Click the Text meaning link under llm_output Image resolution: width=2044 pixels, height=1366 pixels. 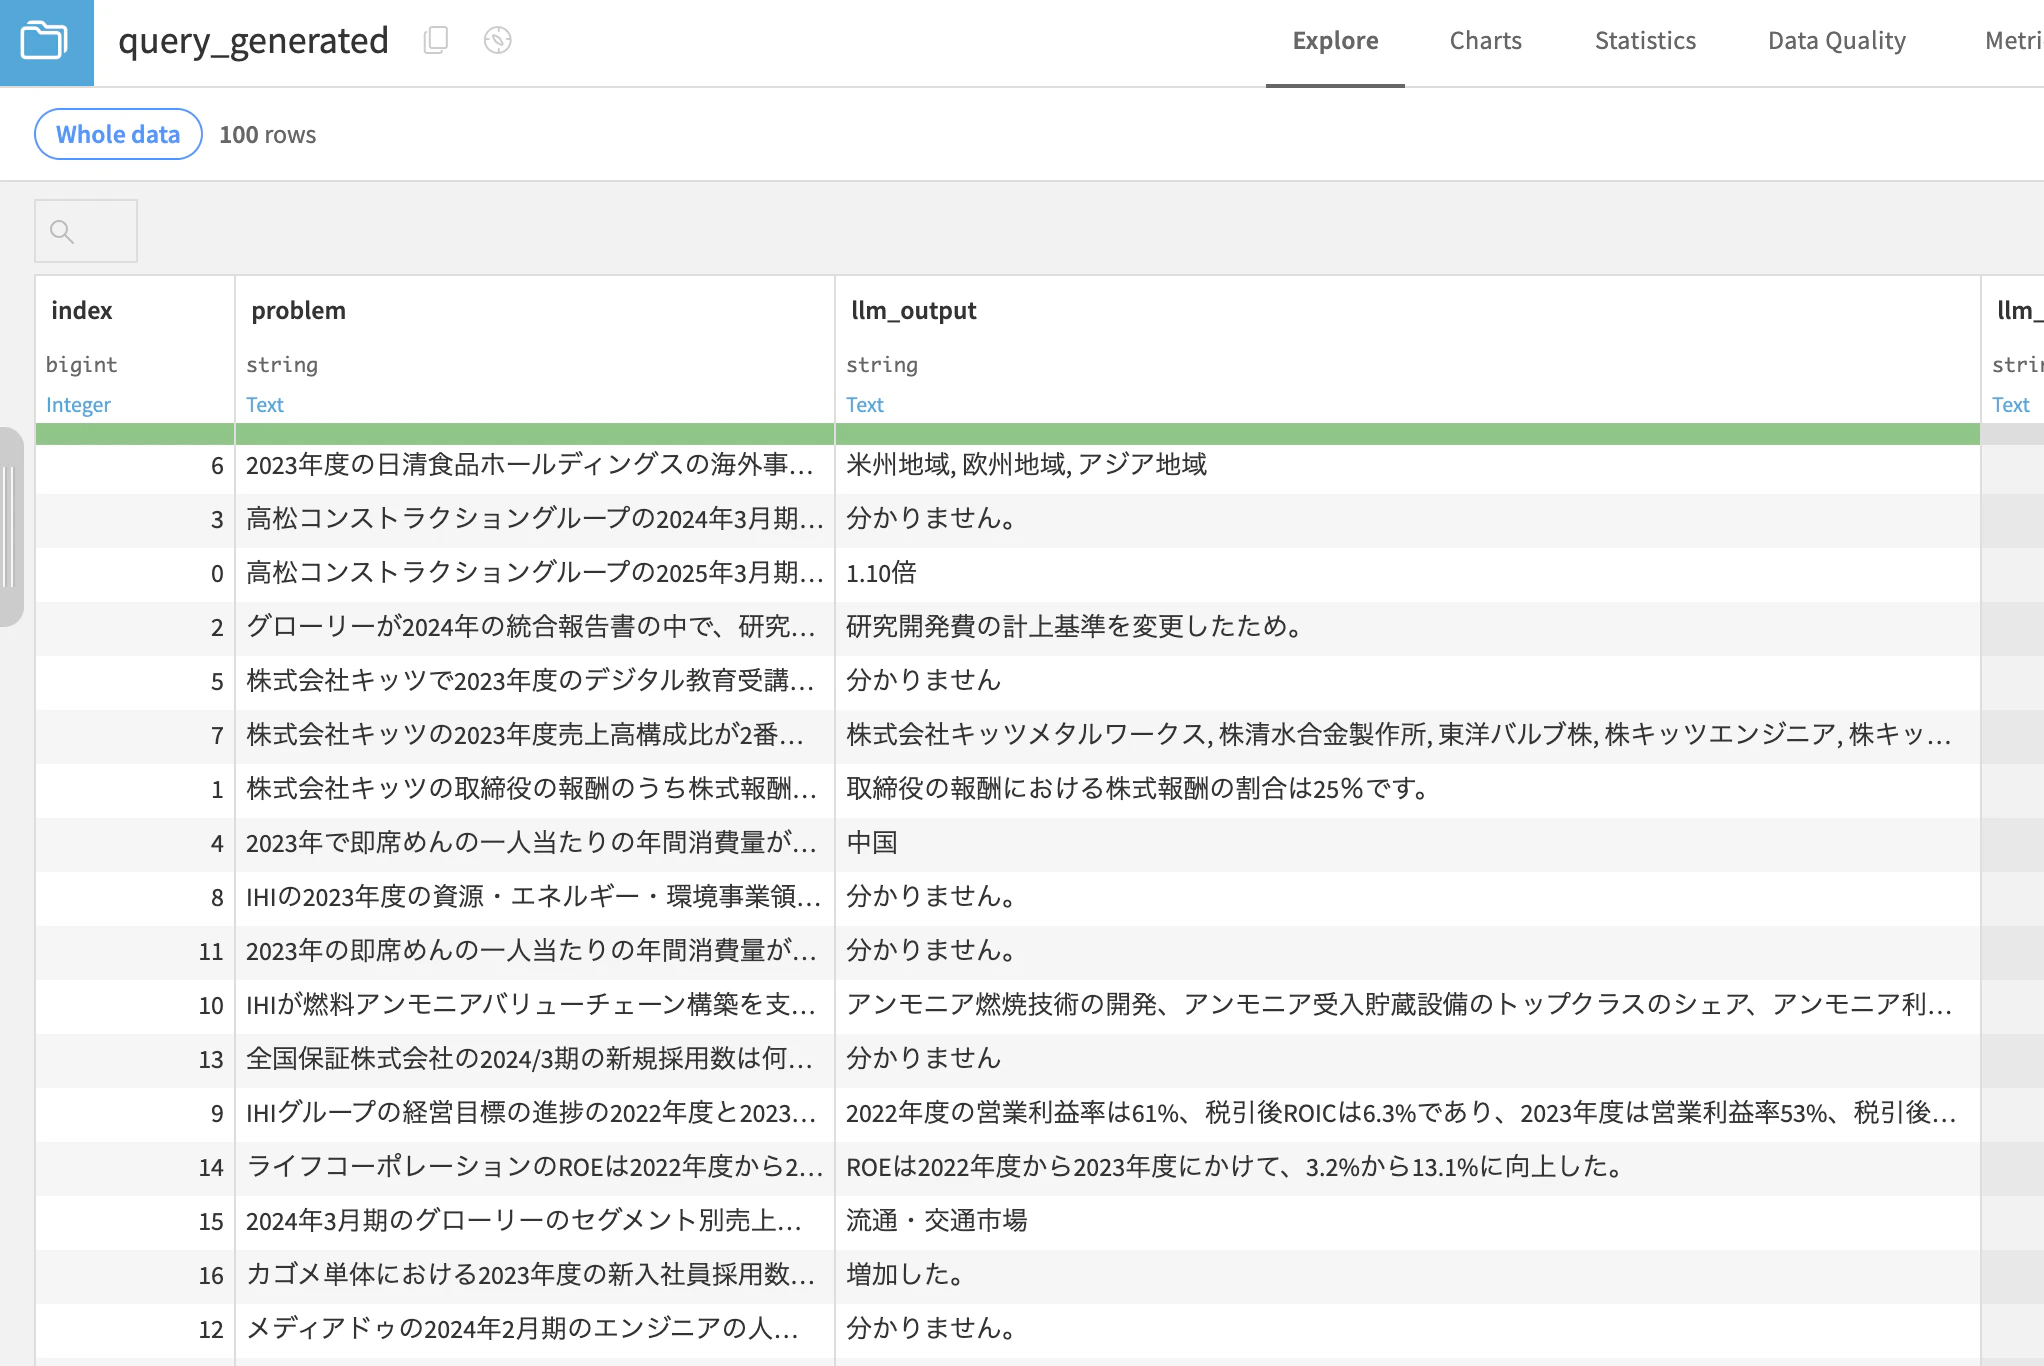point(865,405)
